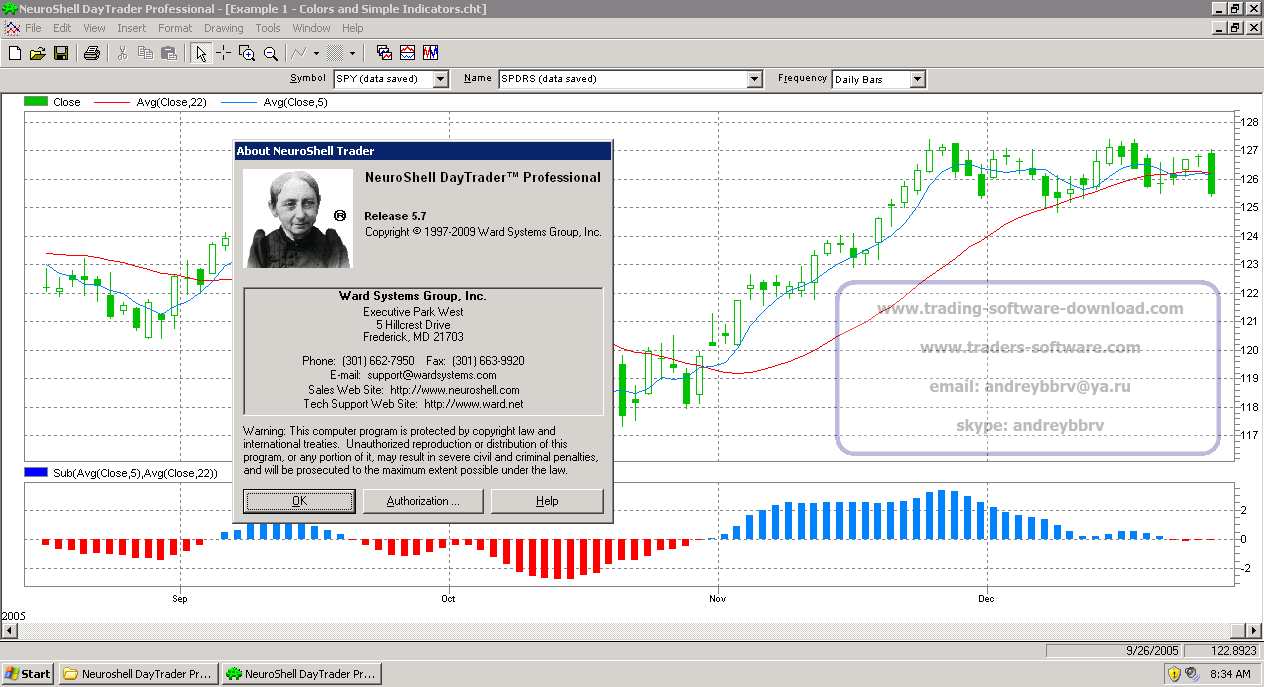1264x687 pixels.
Task: Click the New chart icon
Action: pyautogui.click(x=15, y=53)
